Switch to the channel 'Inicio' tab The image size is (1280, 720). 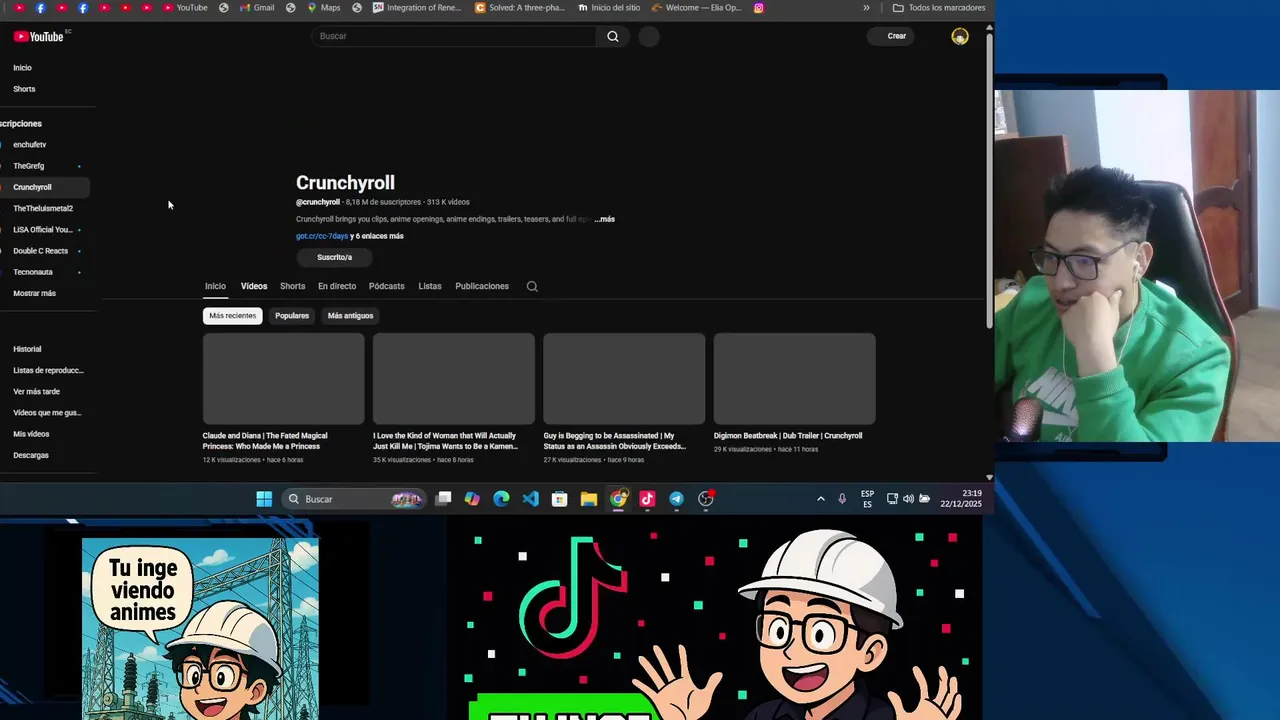(x=215, y=286)
